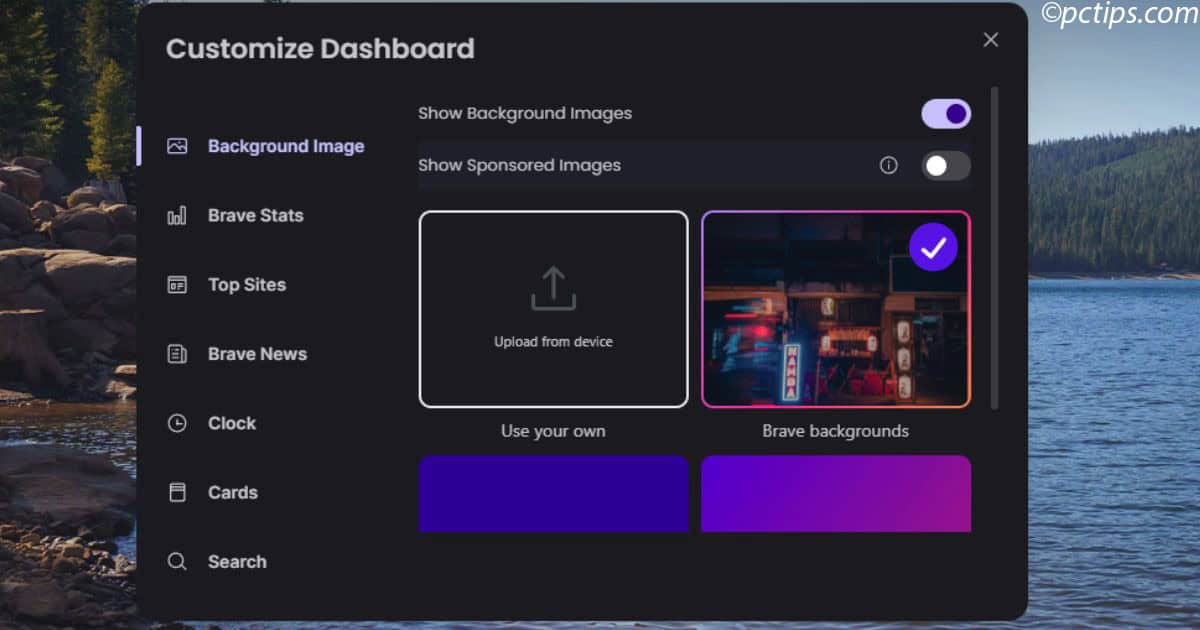
Task: Click the Clock icon in sidebar
Action: (177, 423)
